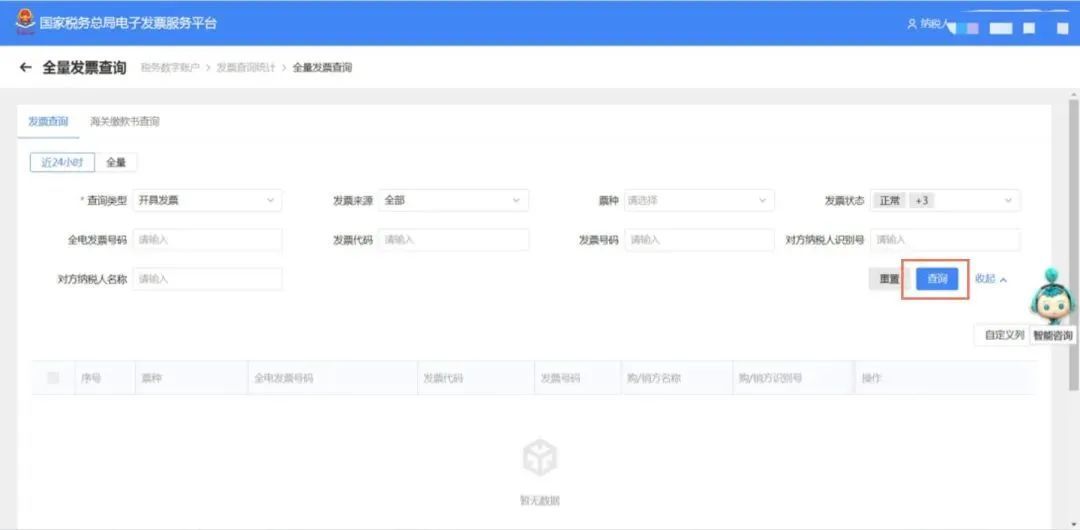Open the 自定义列 column settings
Screen dimensions: 1080x530
(x=1003, y=335)
